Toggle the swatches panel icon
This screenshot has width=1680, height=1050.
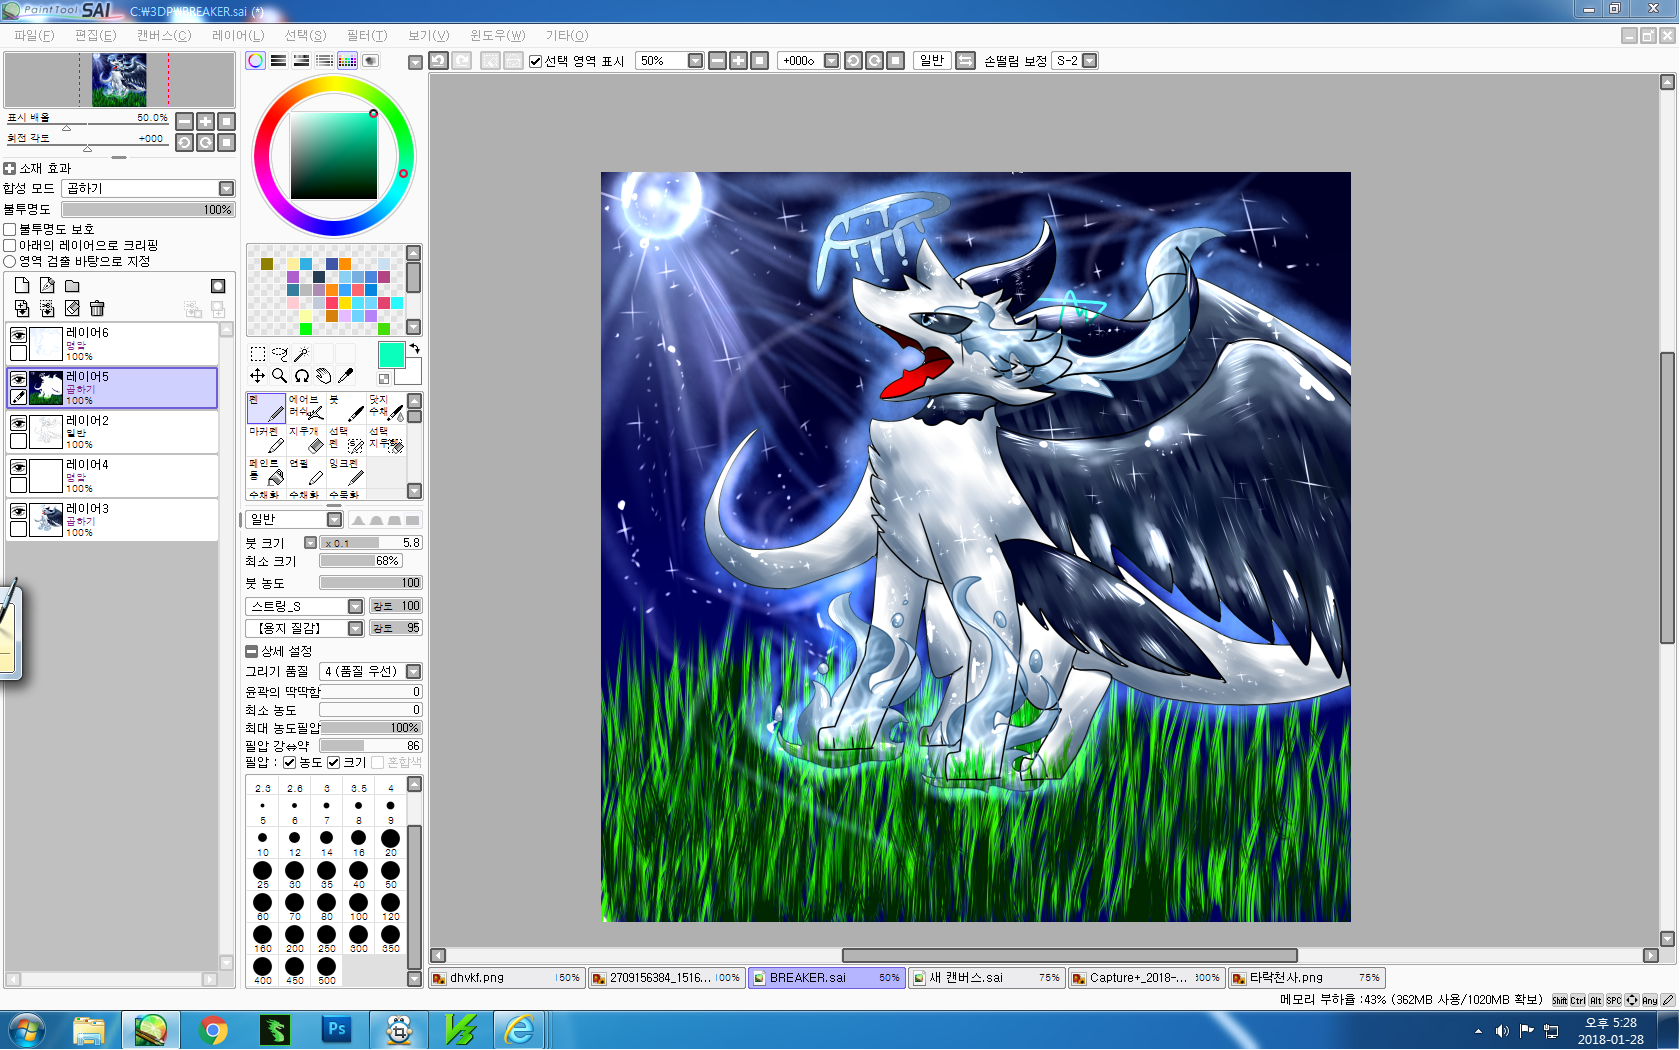[x=347, y=61]
